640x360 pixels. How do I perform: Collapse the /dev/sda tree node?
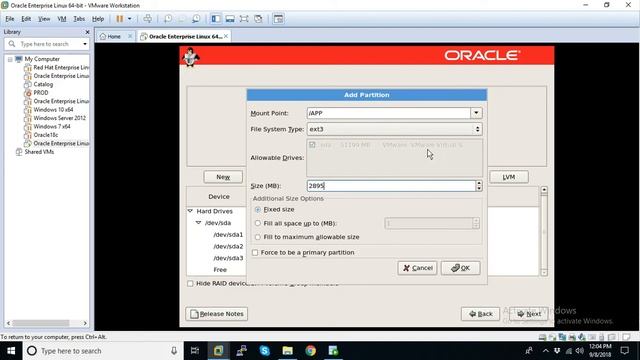click(198, 223)
